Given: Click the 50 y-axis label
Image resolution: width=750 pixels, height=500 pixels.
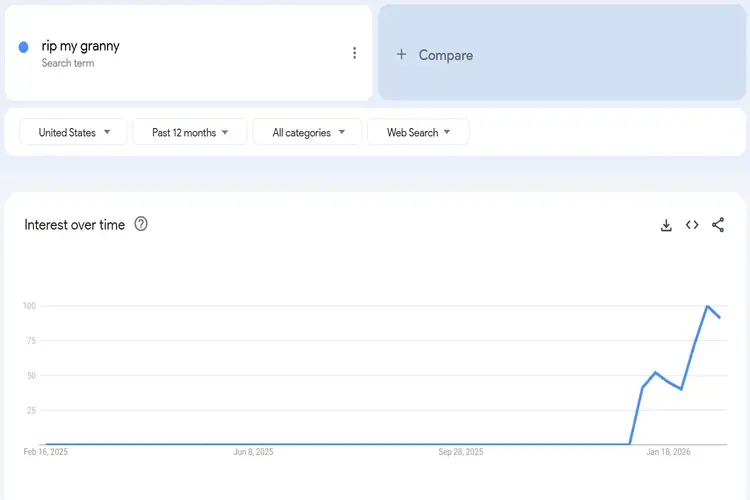Looking at the screenshot, I should tap(31, 376).
